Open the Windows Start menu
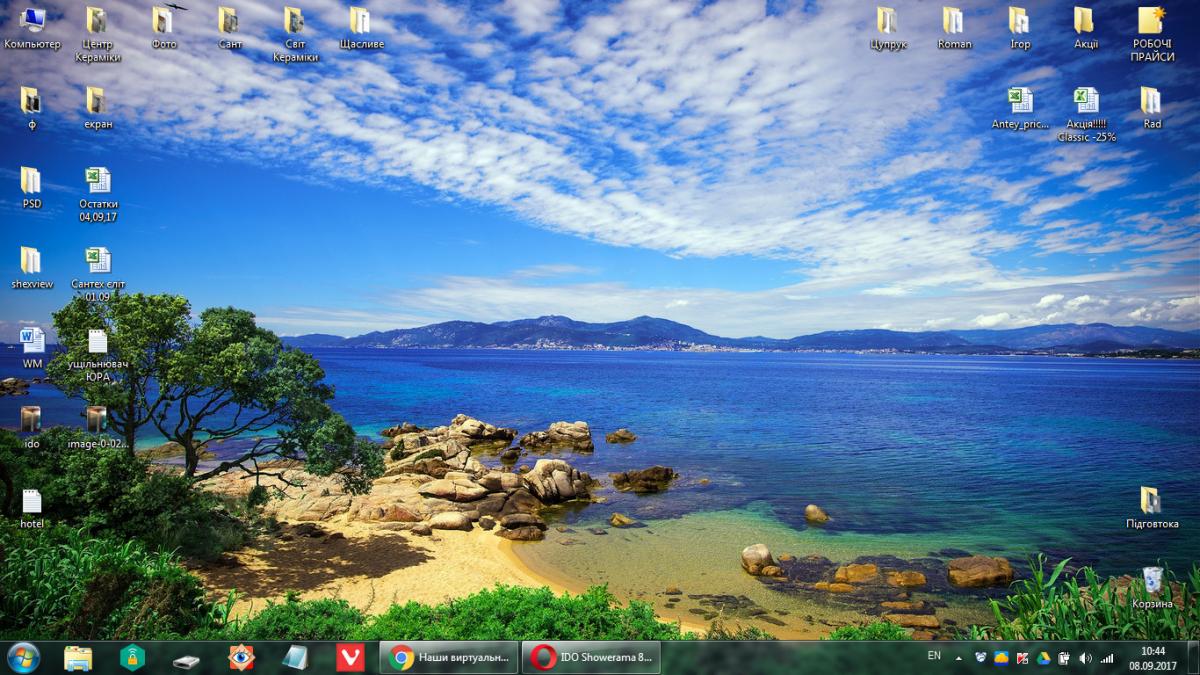Viewport: 1200px width, 675px height. click(23, 657)
